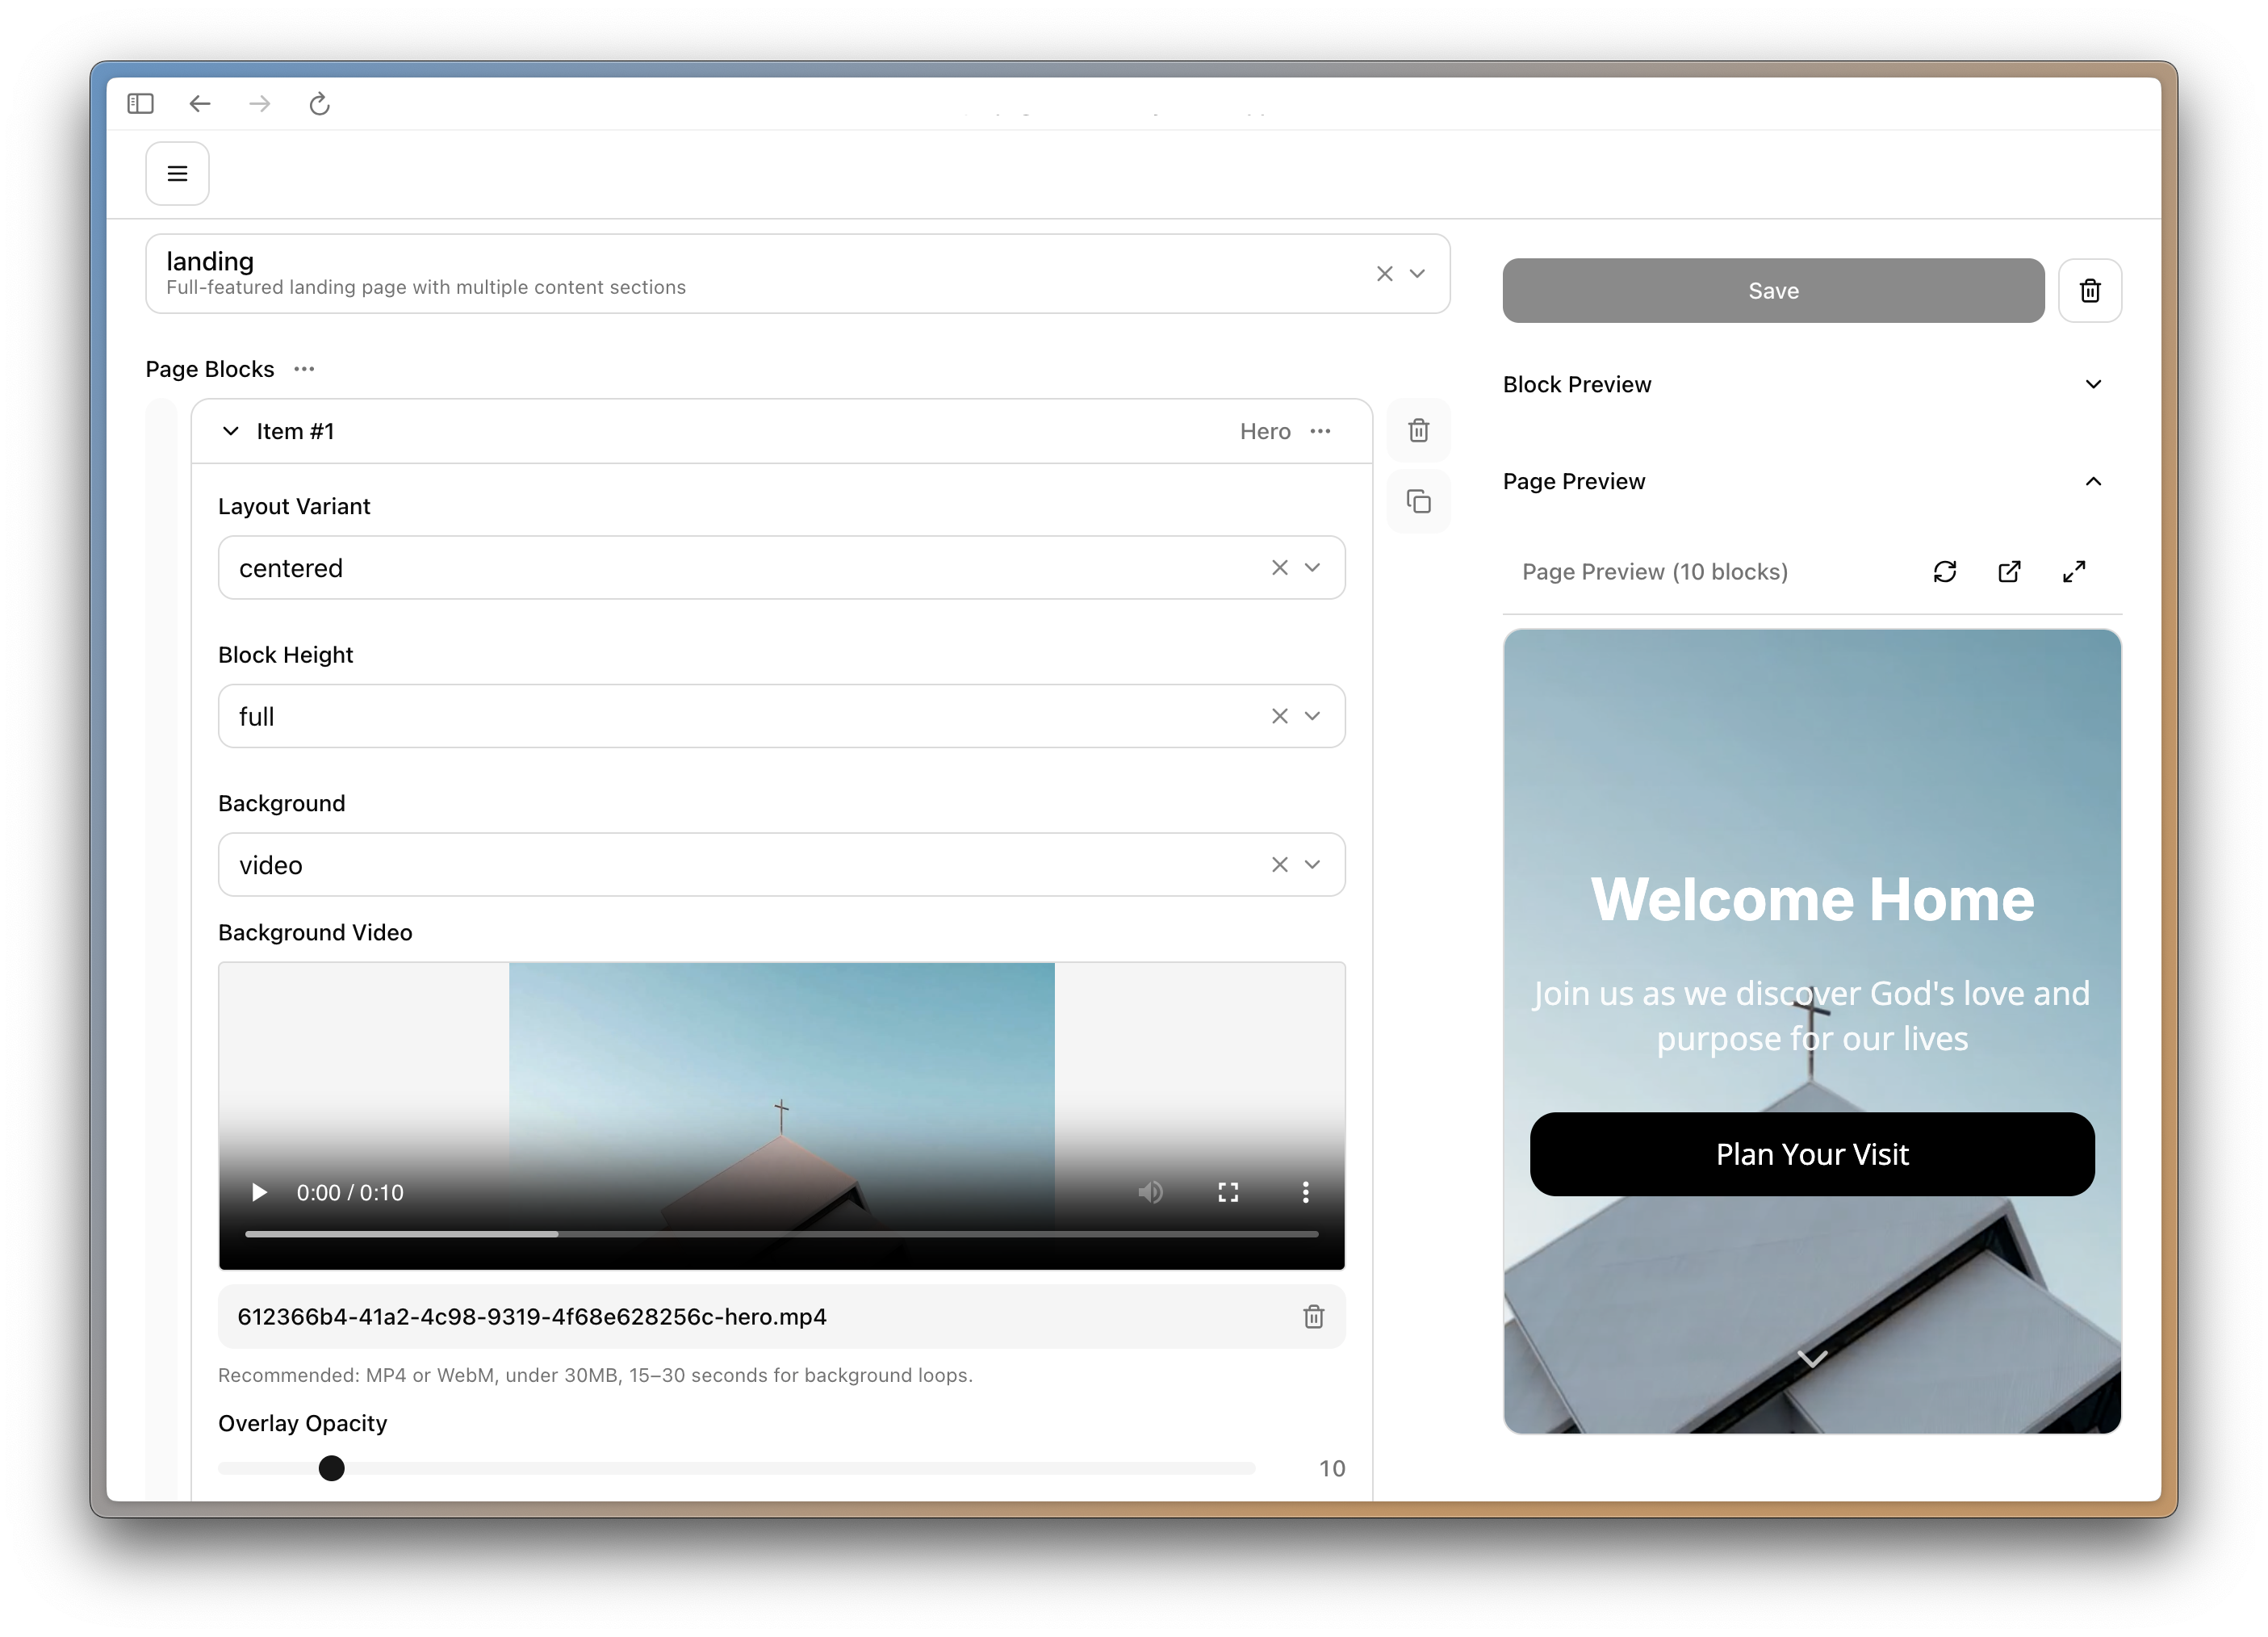
Task: Duplicate the Item #1 block
Action: coord(1418,501)
